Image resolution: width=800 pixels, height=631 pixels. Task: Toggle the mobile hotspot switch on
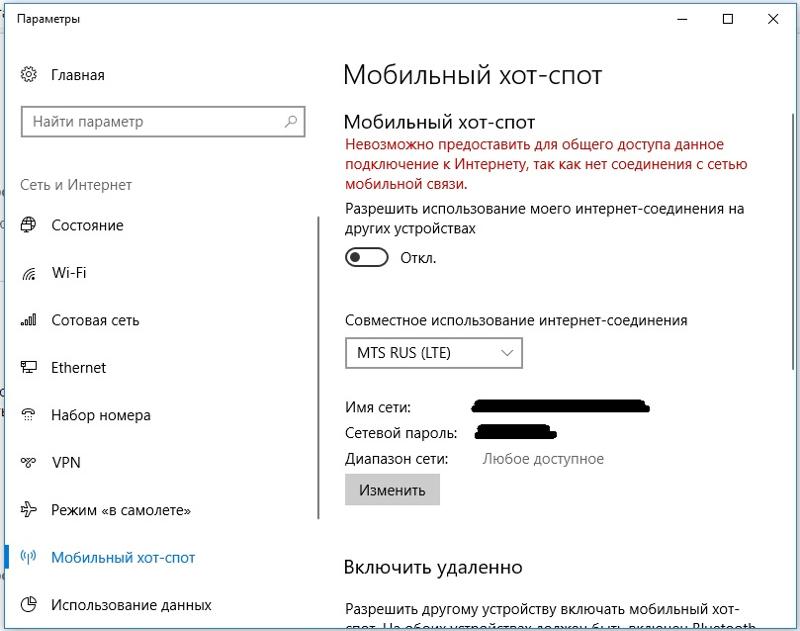[x=366, y=258]
